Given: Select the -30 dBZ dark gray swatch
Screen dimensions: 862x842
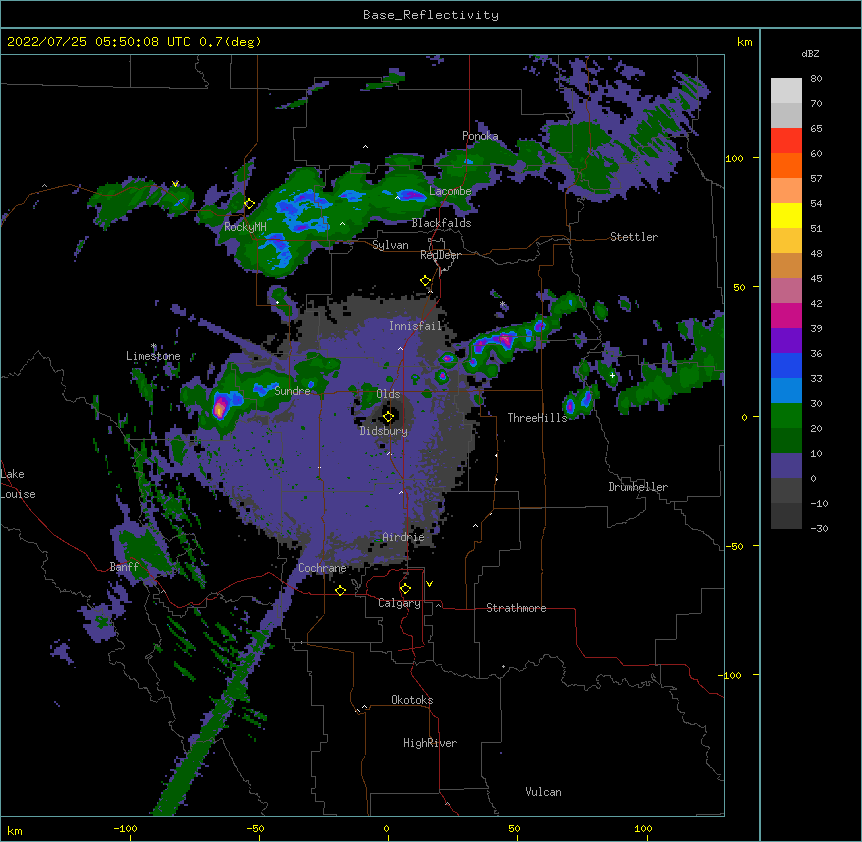Looking at the screenshot, I should point(786,516).
